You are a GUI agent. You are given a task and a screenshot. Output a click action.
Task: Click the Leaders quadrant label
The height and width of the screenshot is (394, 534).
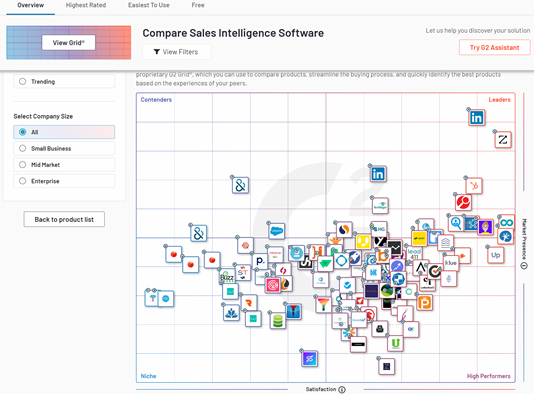pos(500,100)
